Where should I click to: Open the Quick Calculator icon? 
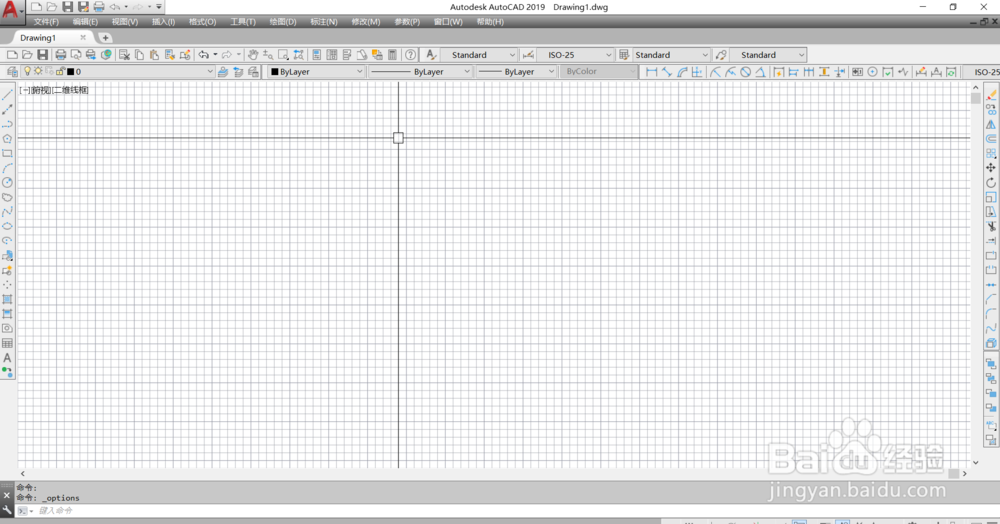coord(392,55)
